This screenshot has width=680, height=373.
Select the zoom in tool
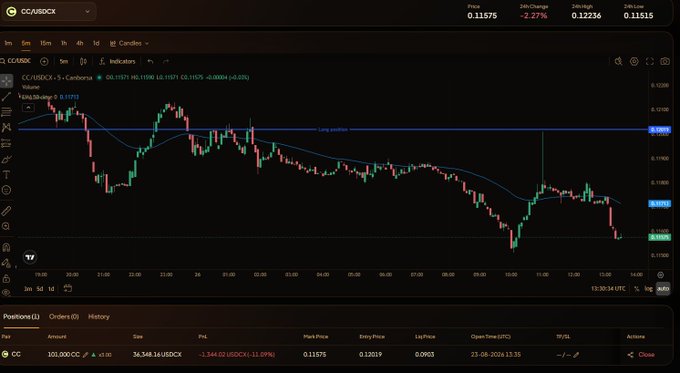tap(7, 226)
